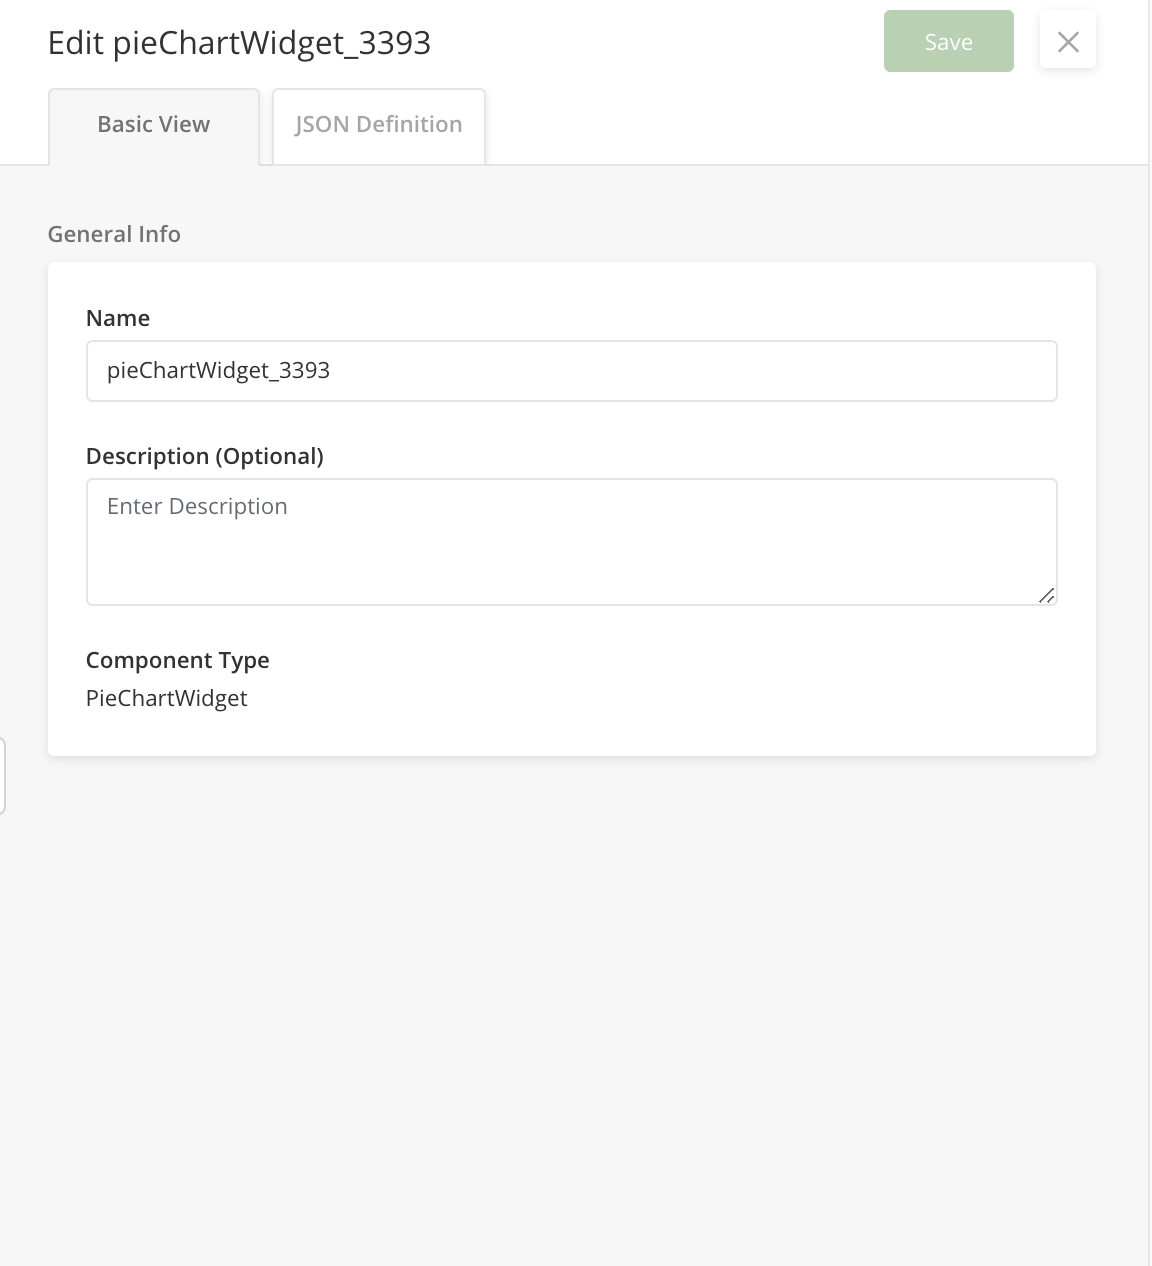
Task: Click the General Info section heading
Action: [x=114, y=234]
